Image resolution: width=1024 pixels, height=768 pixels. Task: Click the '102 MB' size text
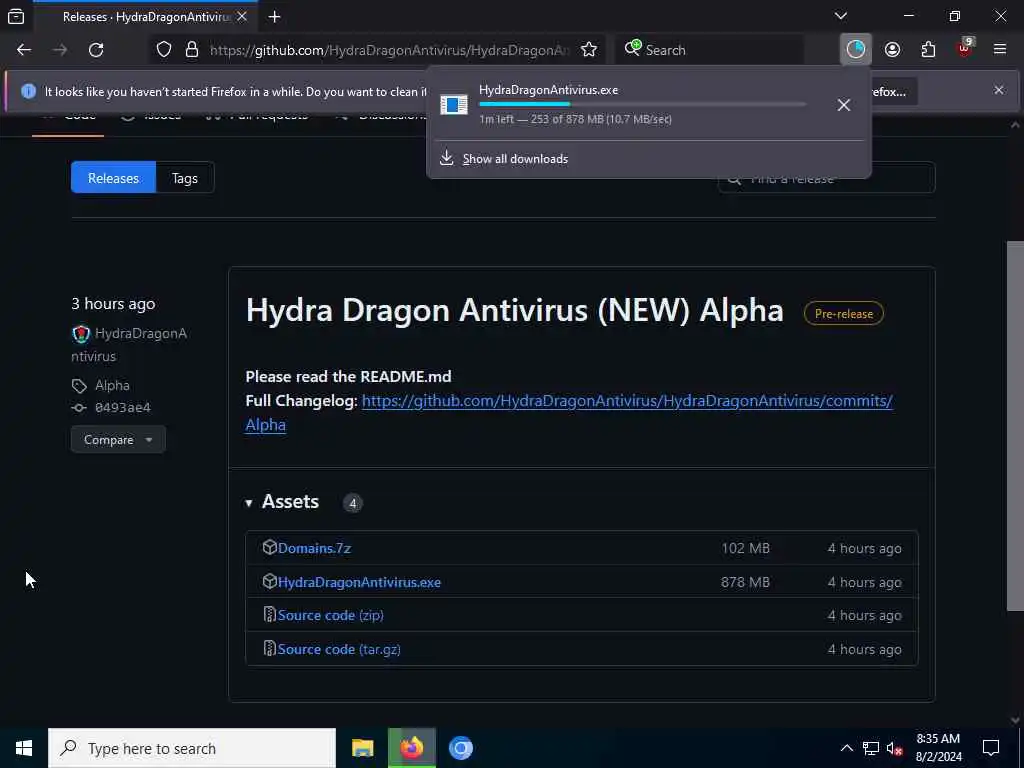(745, 548)
